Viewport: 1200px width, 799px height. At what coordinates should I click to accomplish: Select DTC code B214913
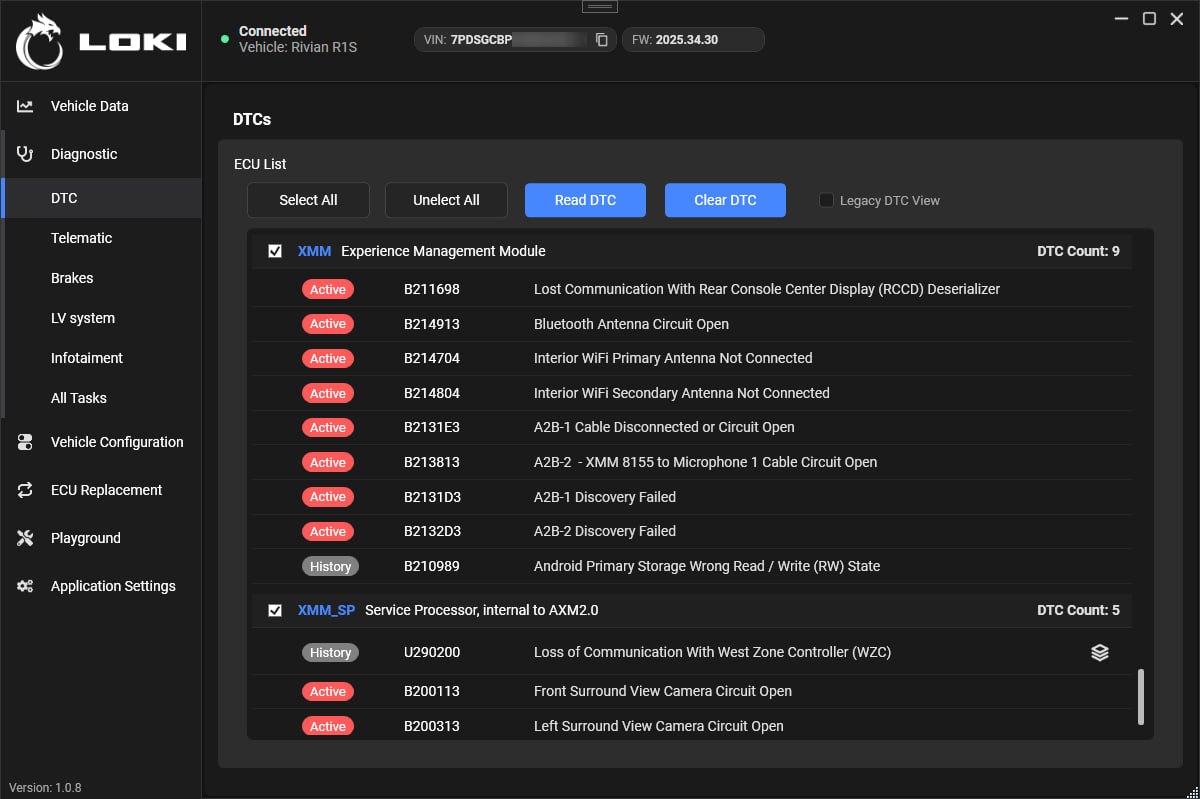point(432,324)
